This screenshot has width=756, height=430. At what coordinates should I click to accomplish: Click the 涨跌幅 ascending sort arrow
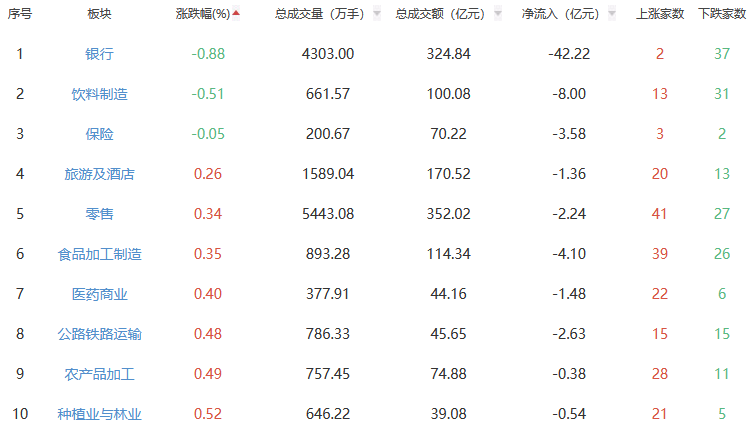236,13
